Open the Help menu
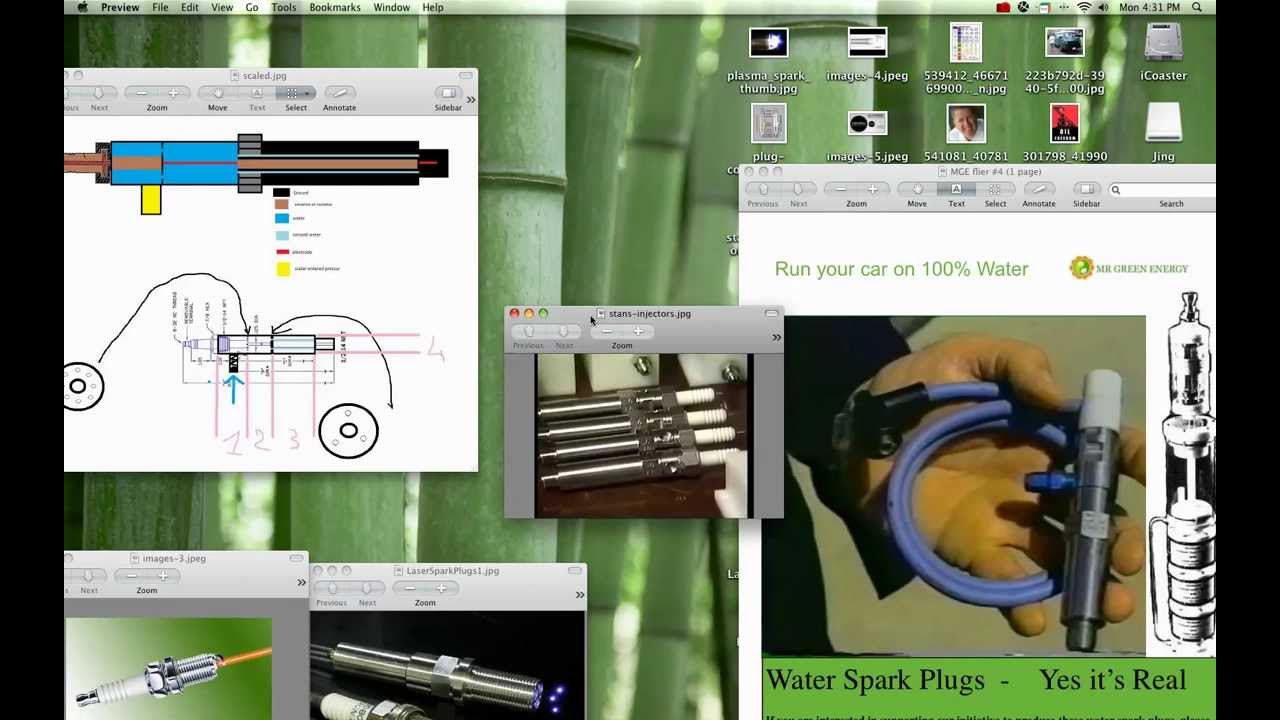The image size is (1280, 720). coord(433,8)
